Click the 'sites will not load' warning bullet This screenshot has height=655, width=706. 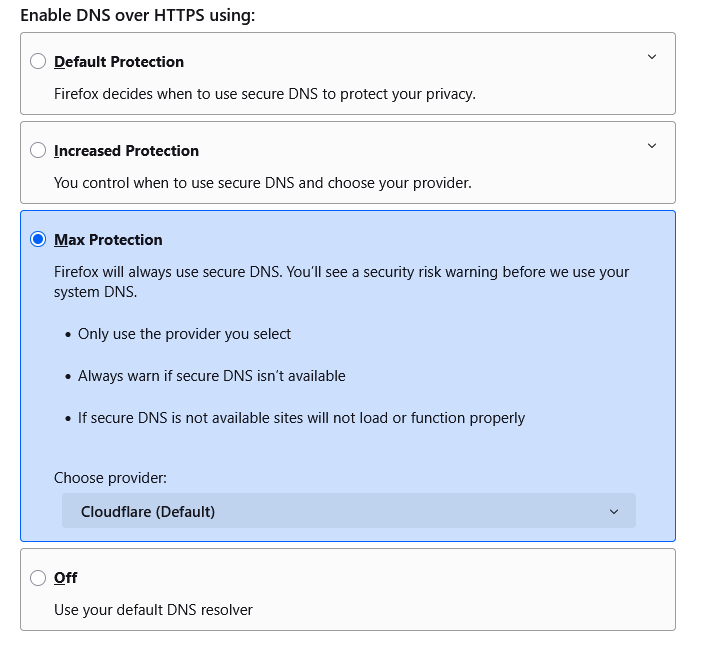click(x=301, y=418)
